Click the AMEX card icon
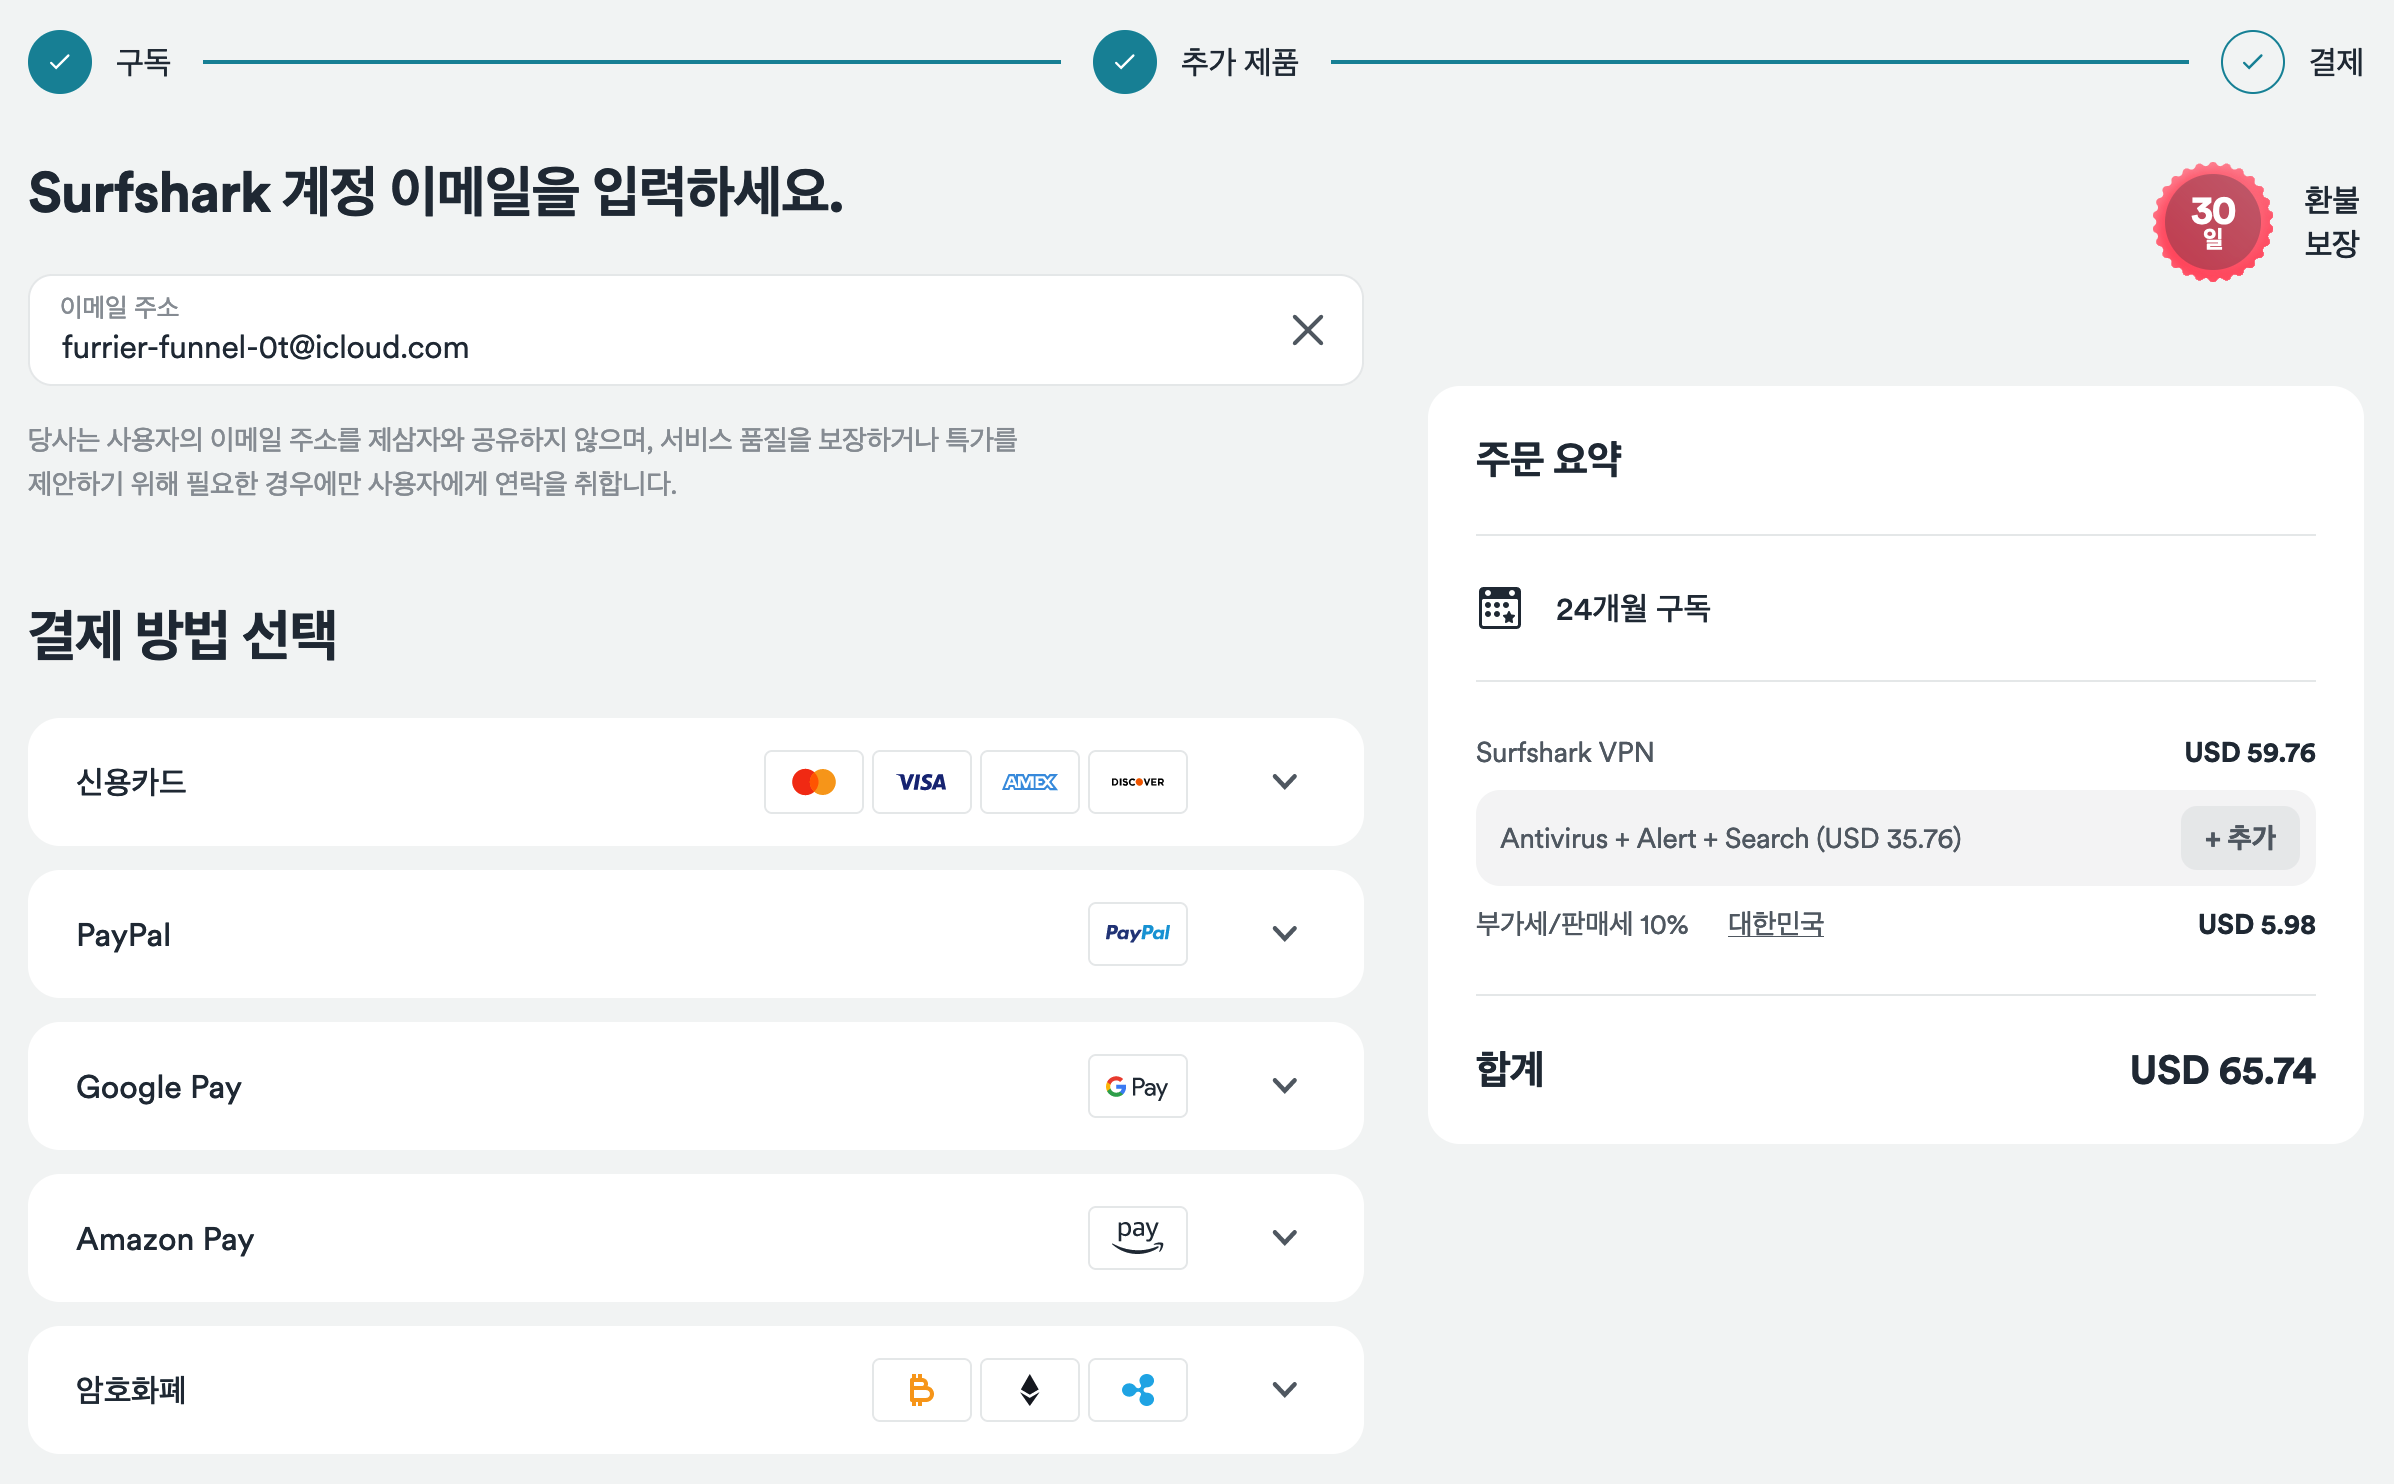 pyautogui.click(x=1029, y=782)
